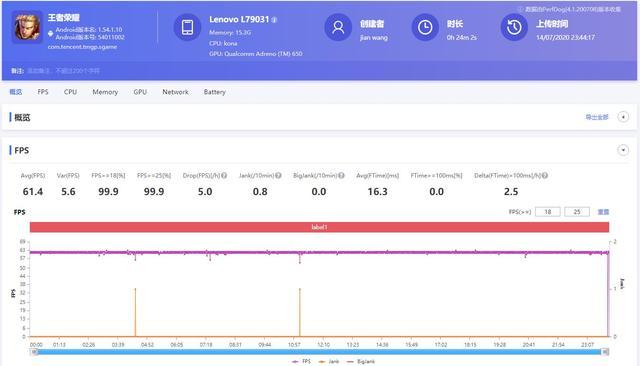Click the phone device icon
The height and width of the screenshot is (366, 640).
click(x=187, y=27)
